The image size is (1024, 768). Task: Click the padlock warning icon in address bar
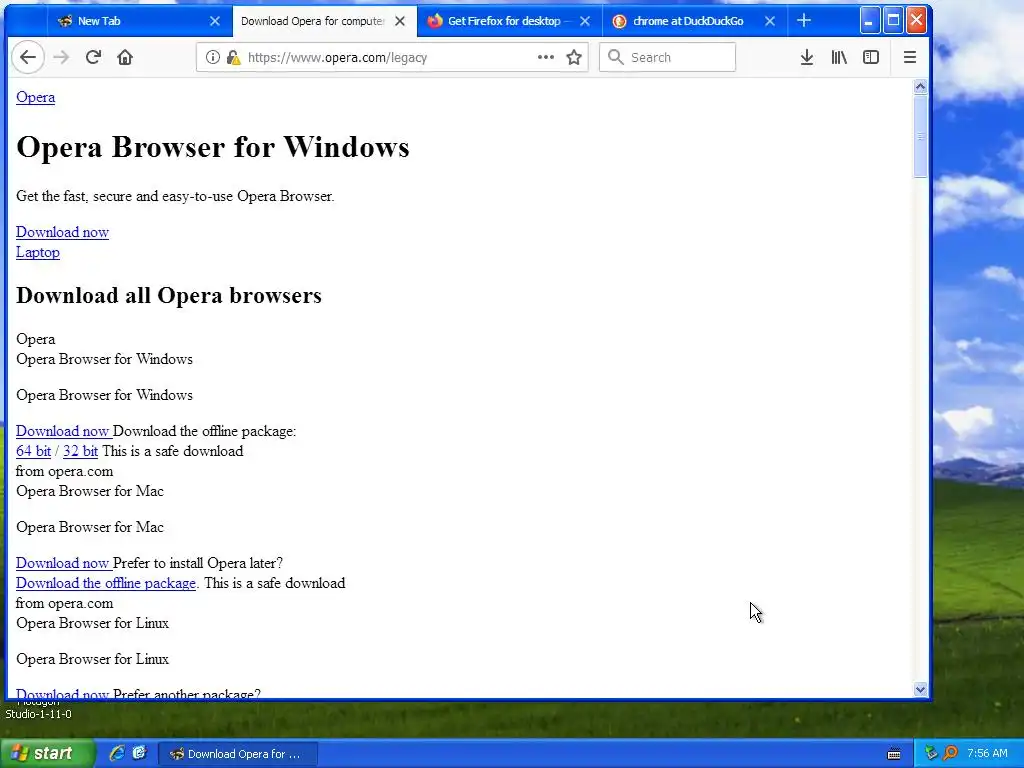coord(233,57)
